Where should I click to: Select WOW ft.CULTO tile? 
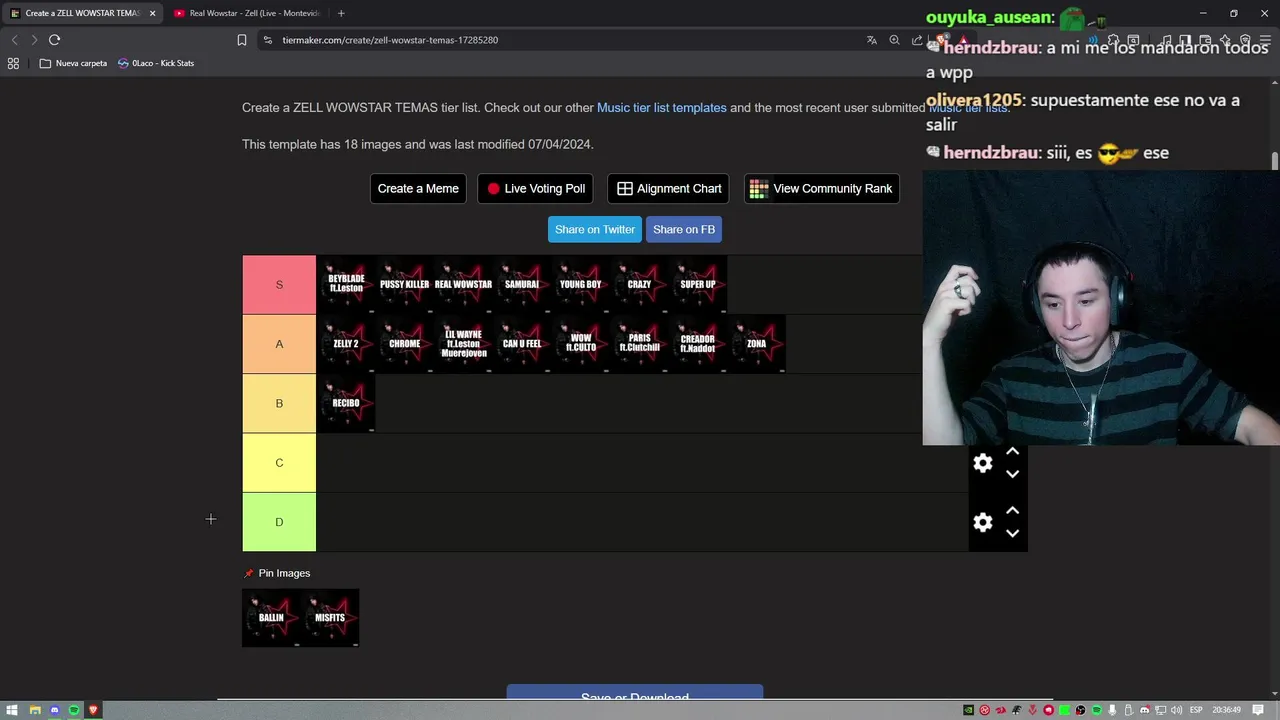[x=580, y=344]
